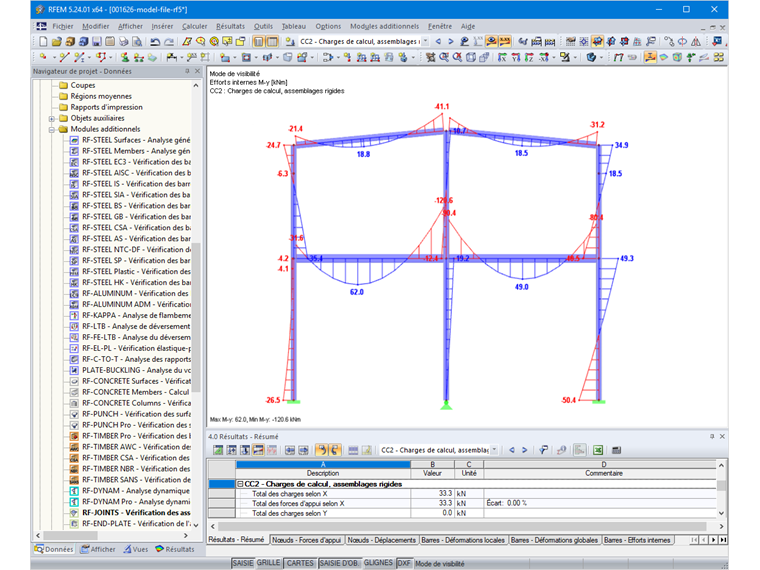This screenshot has width=760, height=570.
Task: Switch to Nœuds - Déplacements tab
Action: point(381,540)
